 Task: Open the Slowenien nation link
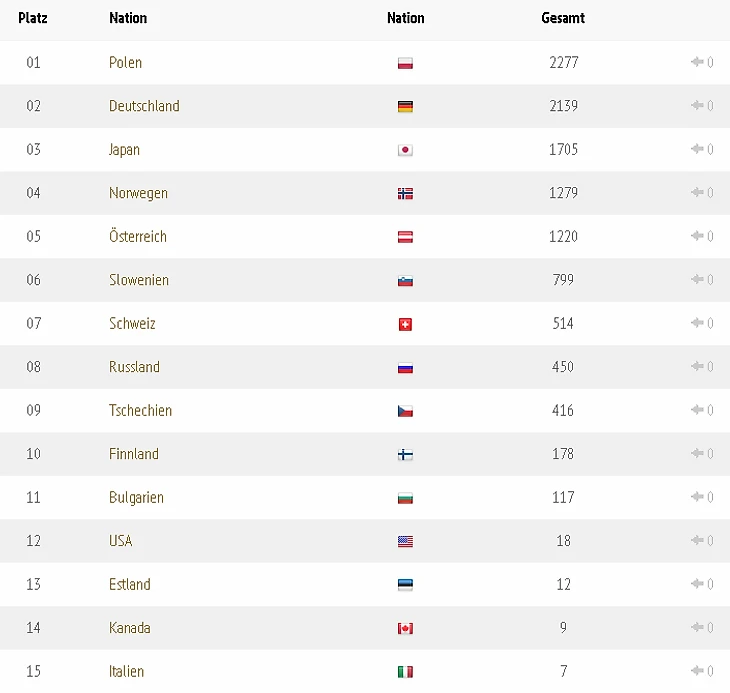[139, 280]
